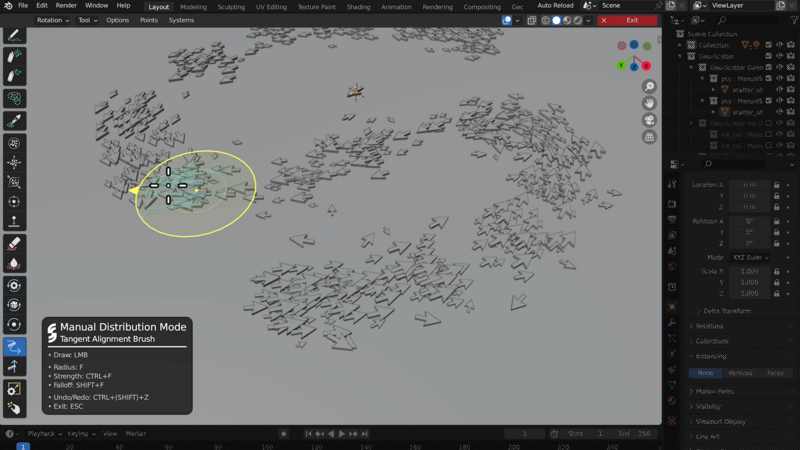Image resolution: width=800 pixels, height=450 pixels.
Task: Open the Tool dropdown in viewport header
Action: (87, 20)
